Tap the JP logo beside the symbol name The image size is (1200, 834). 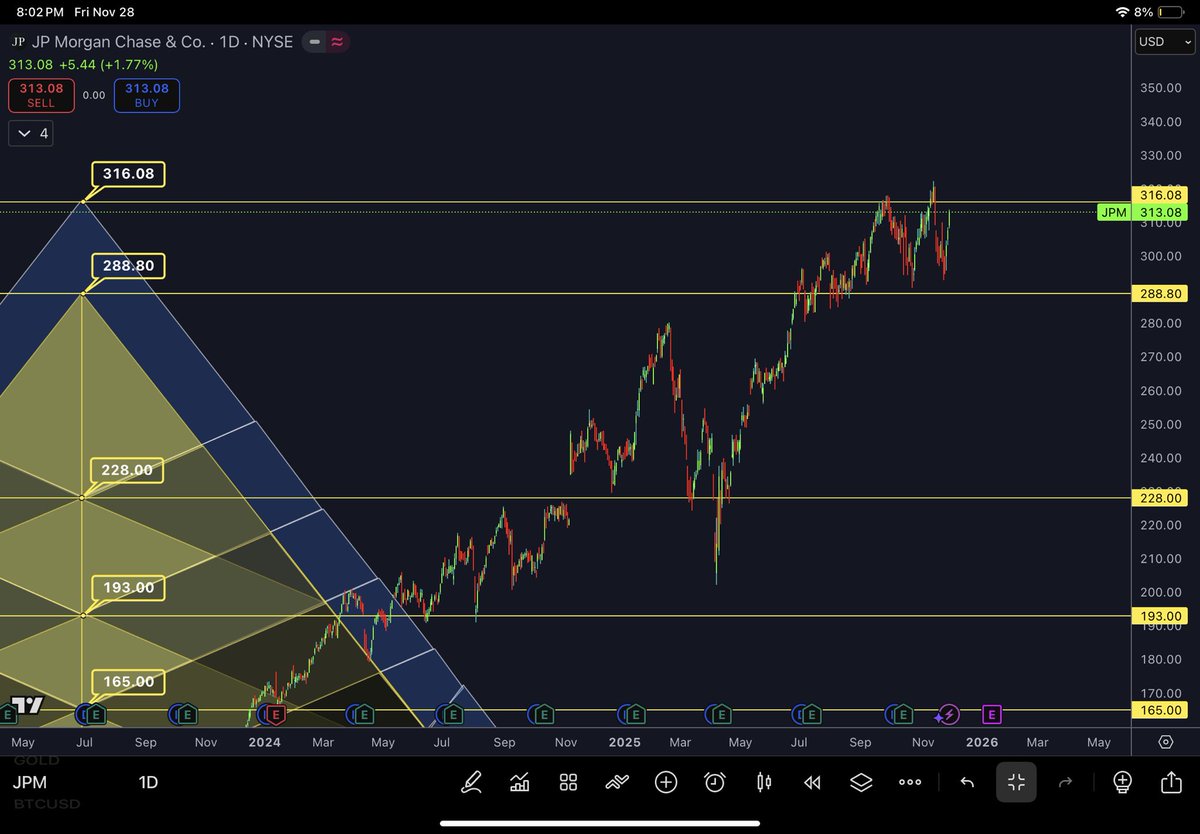(x=18, y=43)
